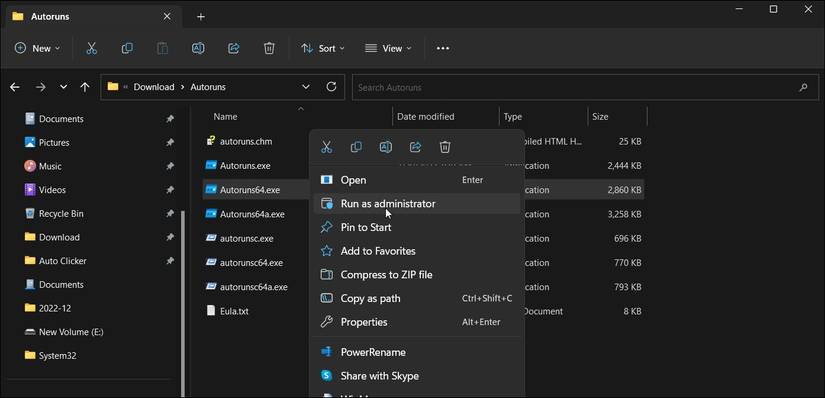Refresh the Autoruns folder view
Screen dimensions: 825x398
coord(331,87)
